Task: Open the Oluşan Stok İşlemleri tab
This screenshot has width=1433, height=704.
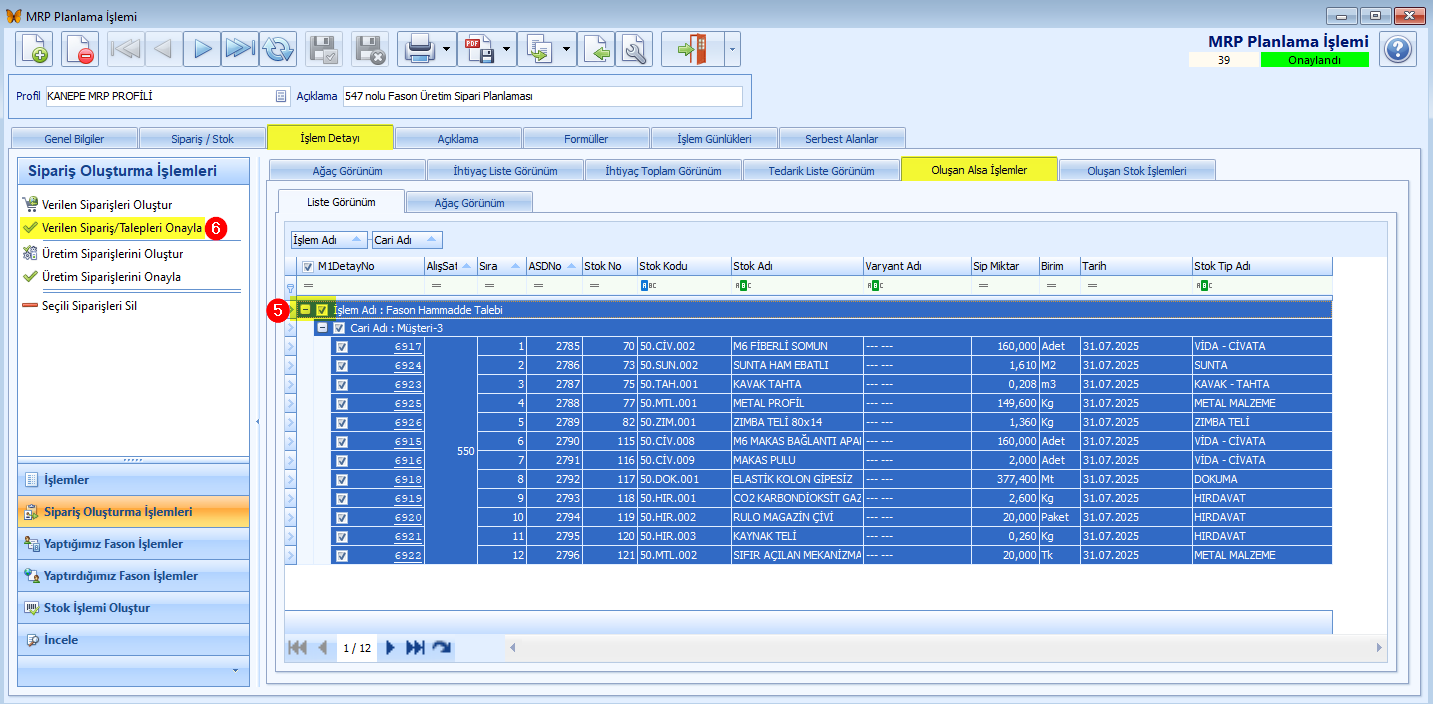Action: [x=1137, y=170]
